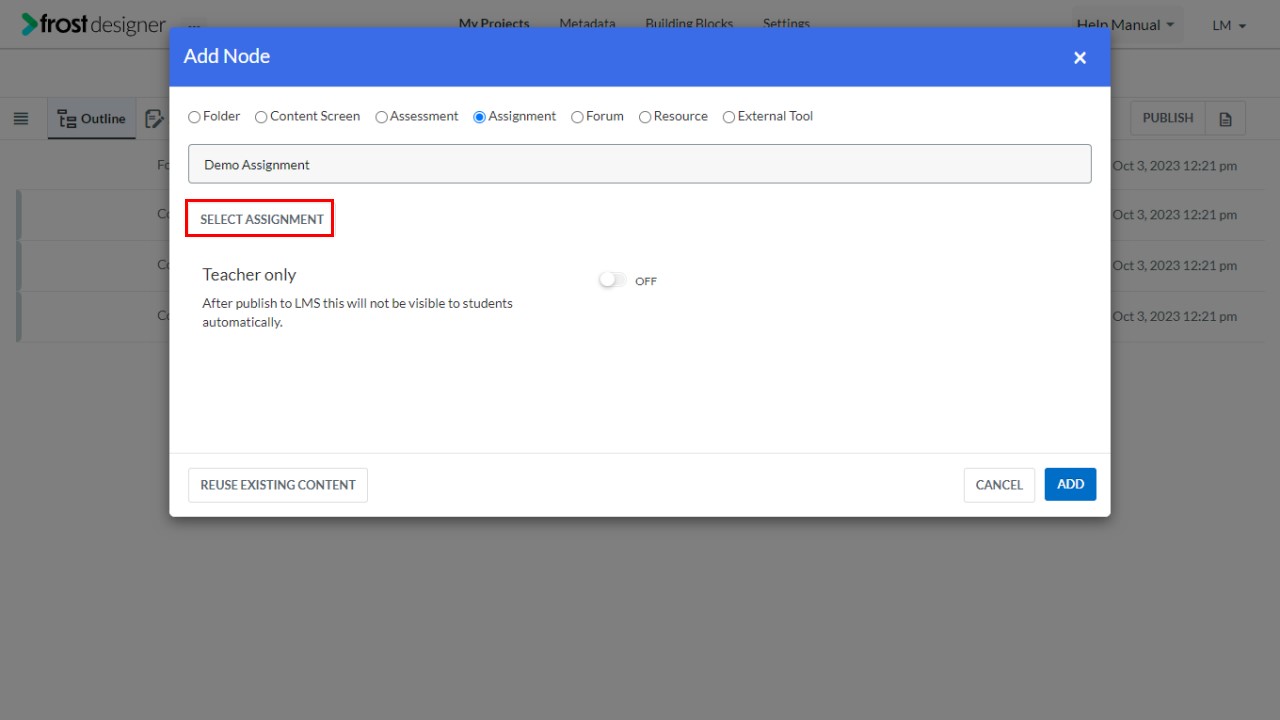Screen dimensions: 1280x720
Task: Switch to the Outline view tab
Action: pos(92,119)
